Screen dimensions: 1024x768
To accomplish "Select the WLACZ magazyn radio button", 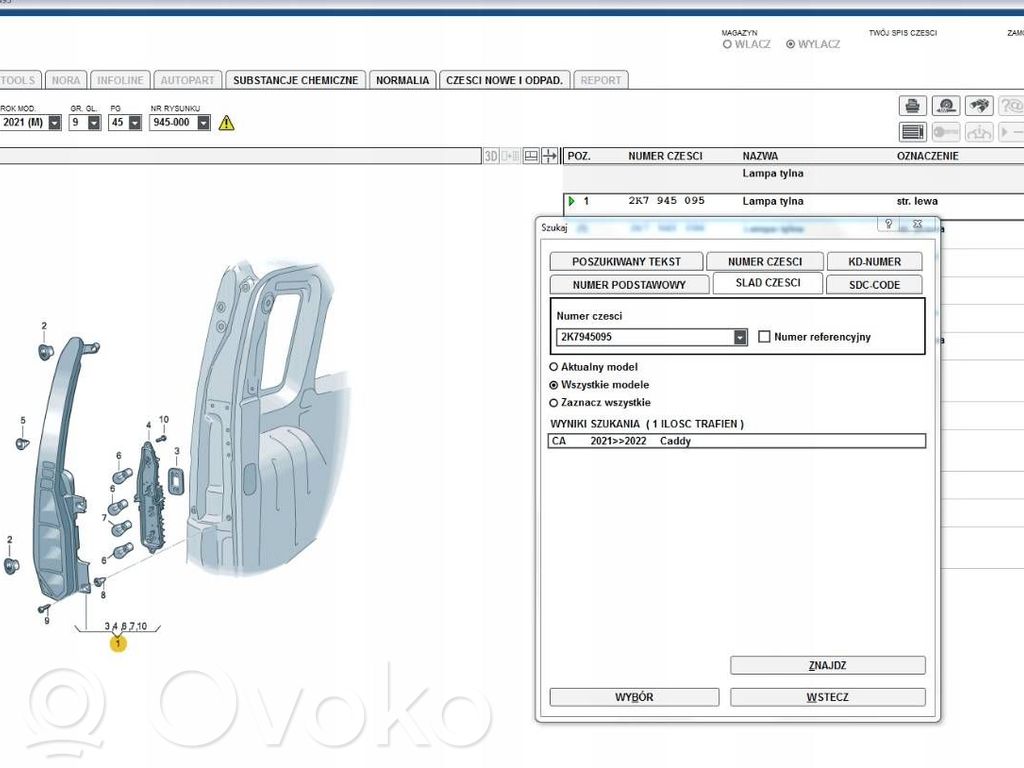I will coord(727,44).
